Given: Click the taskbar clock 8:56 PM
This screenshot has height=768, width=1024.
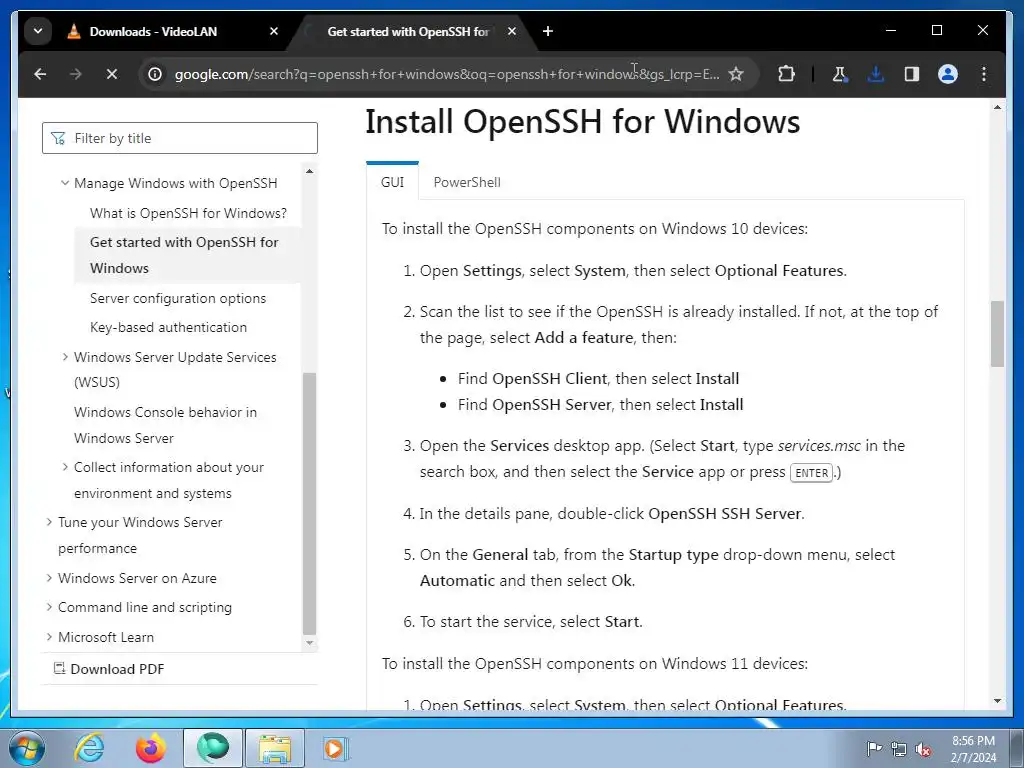Looking at the screenshot, I should [x=973, y=741].
